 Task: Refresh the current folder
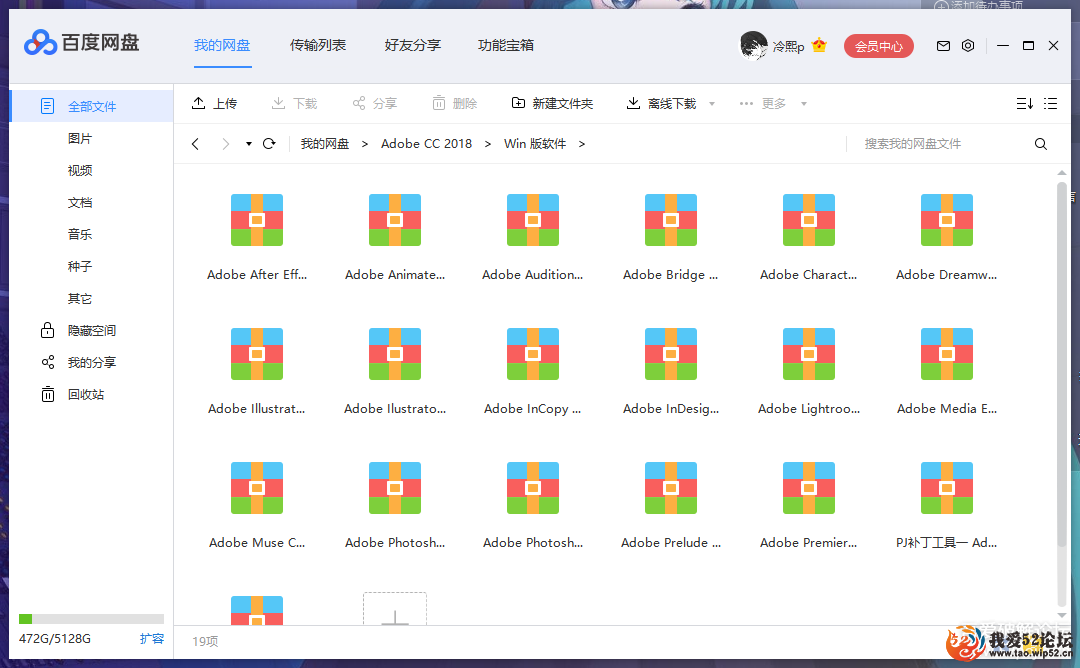(x=269, y=143)
